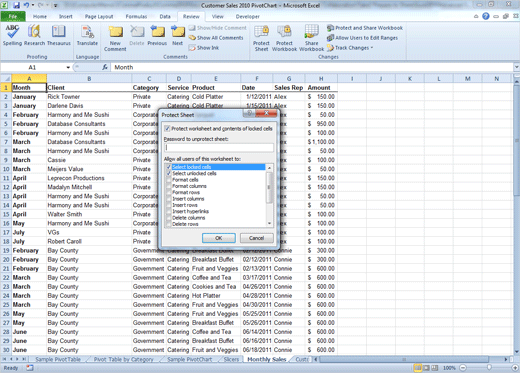Click Protect and Share Workbook

(x=365, y=28)
